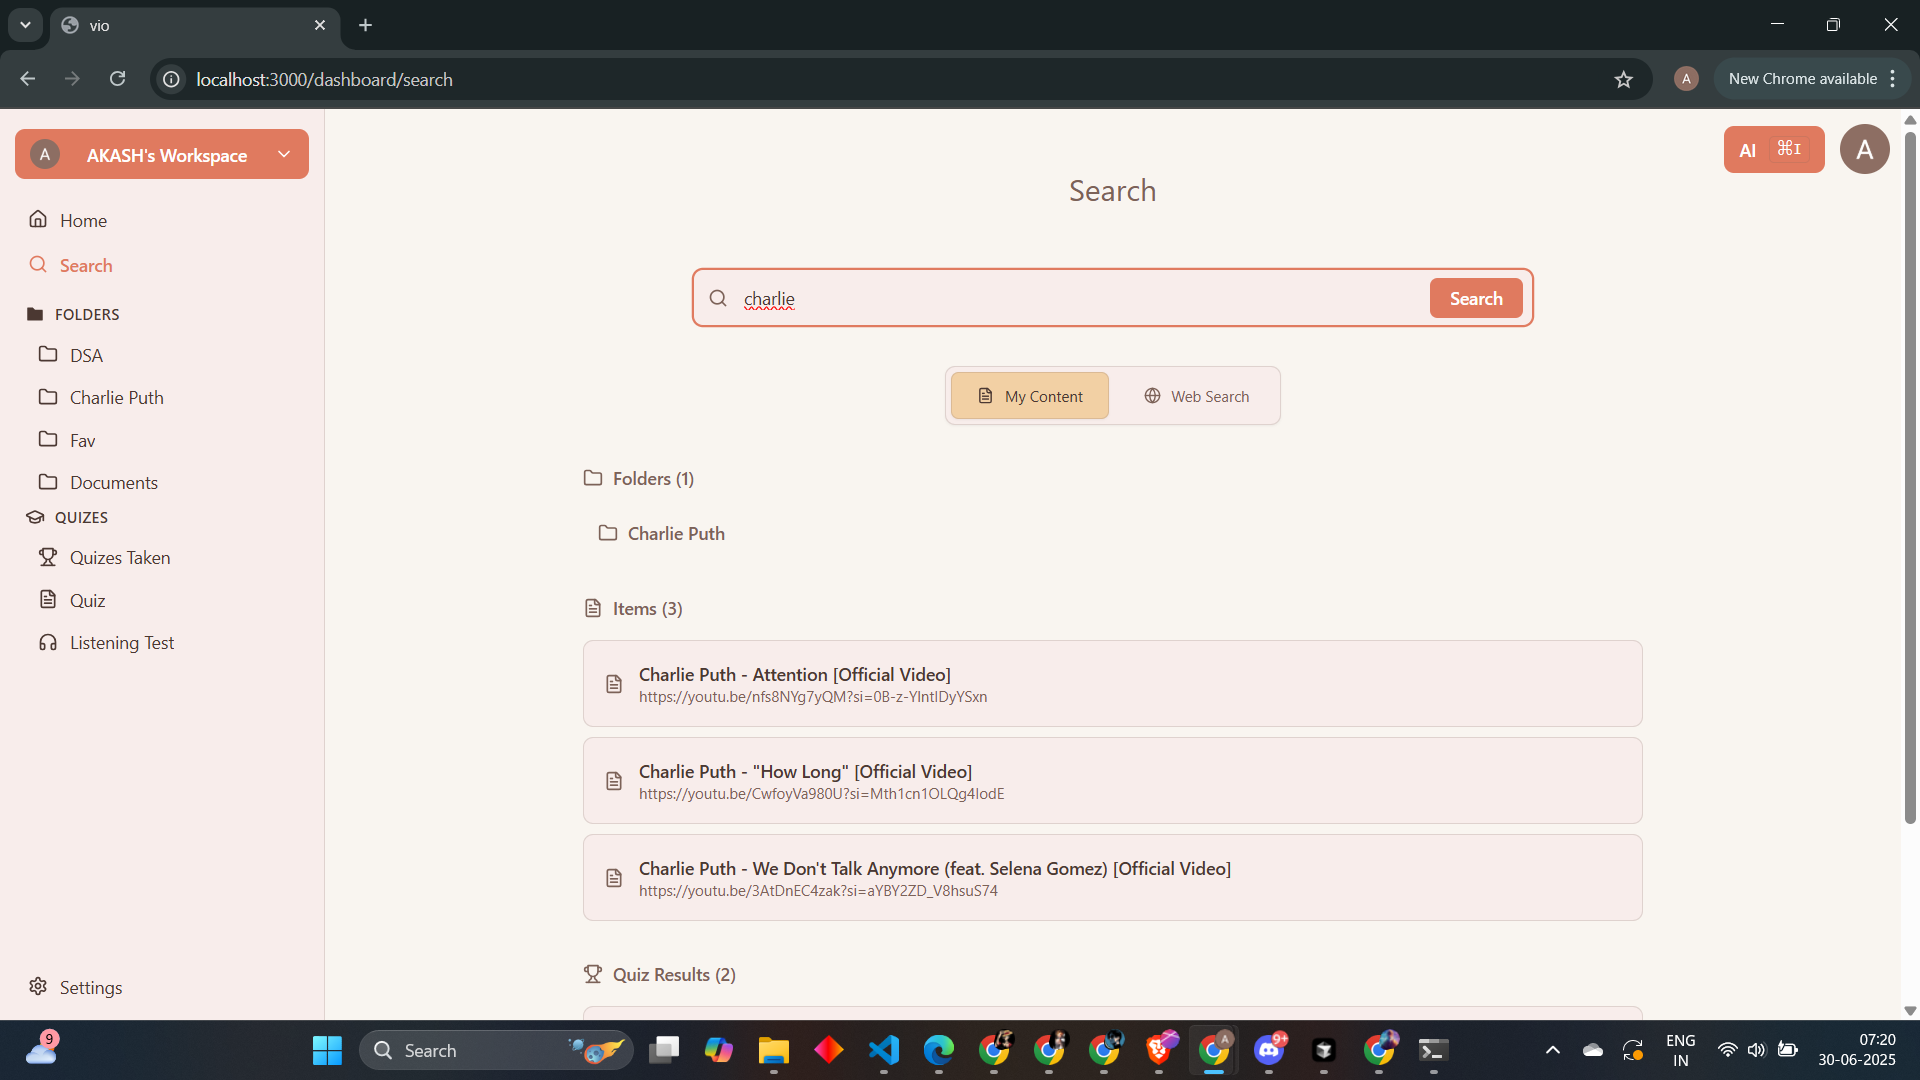Image resolution: width=1920 pixels, height=1080 pixels.
Task: Switch to Web Search mode
Action: (1196, 396)
